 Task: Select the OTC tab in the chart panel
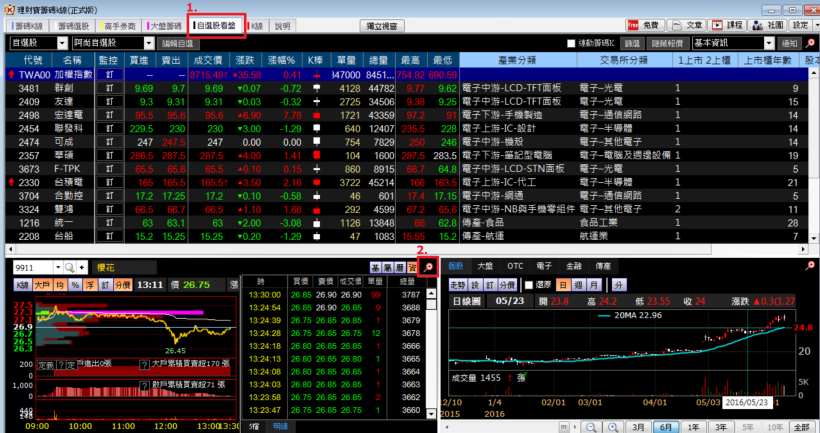515,266
